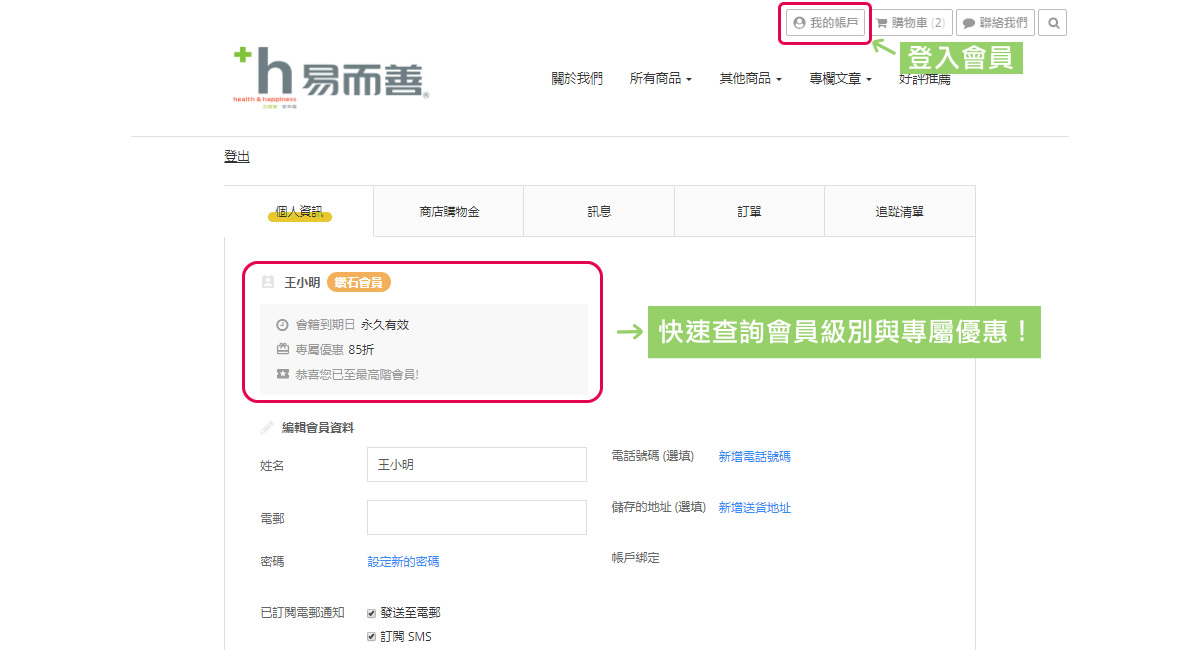
Task: Click the 鑽石會員 membership badge
Action: [359, 283]
